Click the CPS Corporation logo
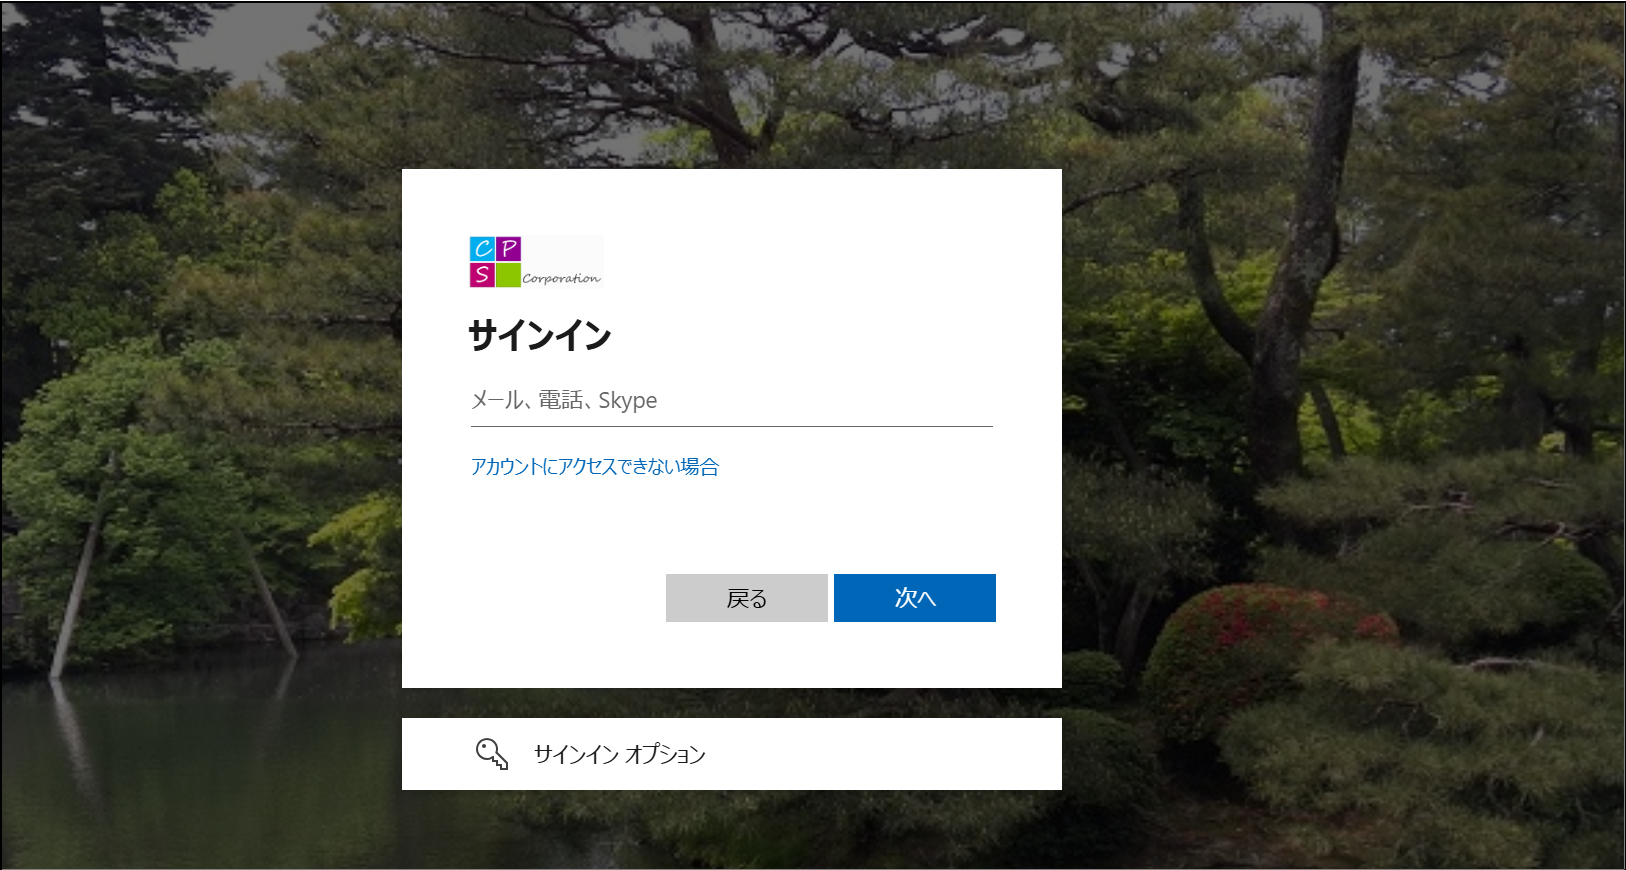Image resolution: width=1626 pixels, height=870 pixels. (536, 262)
